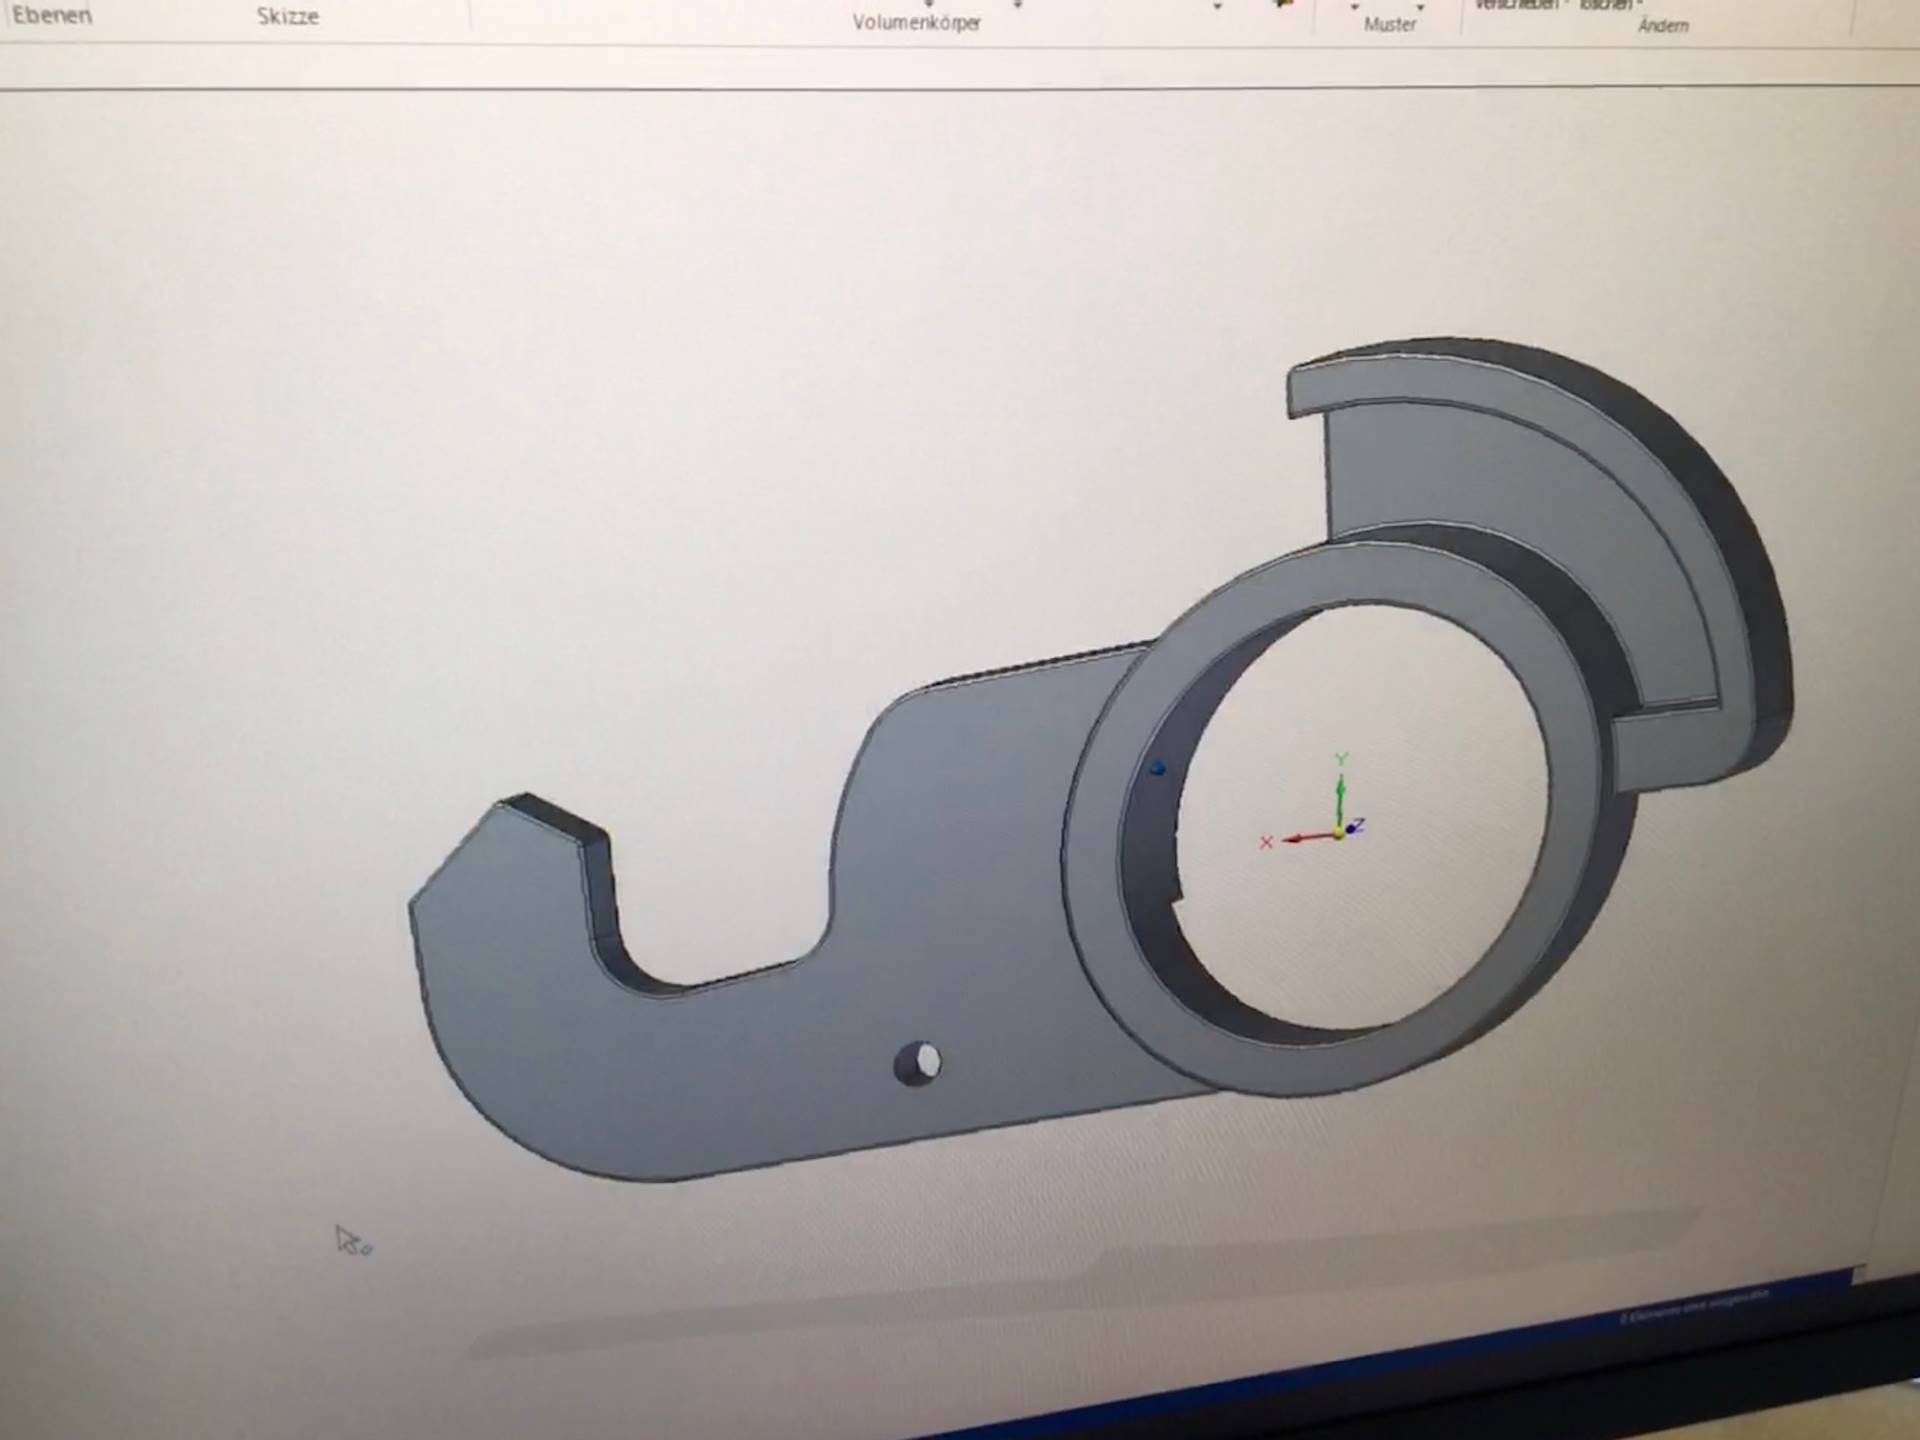Open the Skizze ribbon group
Viewport: 1920px width, 1440px height.
(287, 17)
